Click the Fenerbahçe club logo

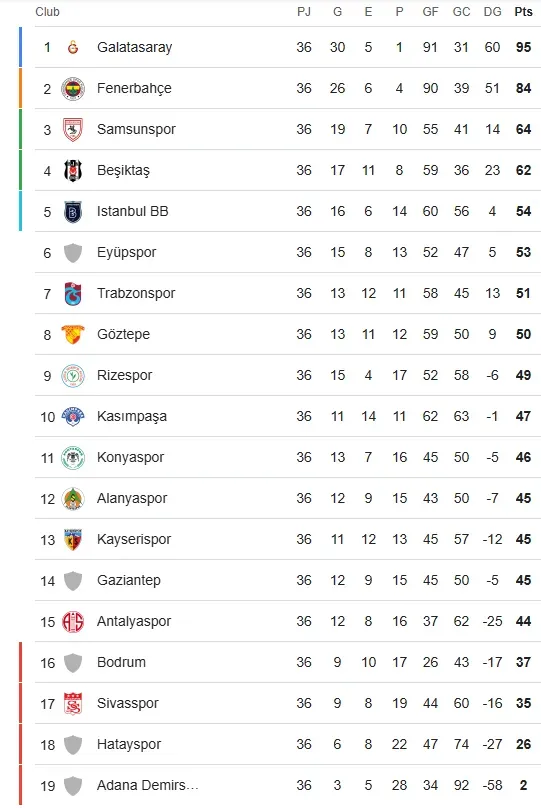click(73, 89)
